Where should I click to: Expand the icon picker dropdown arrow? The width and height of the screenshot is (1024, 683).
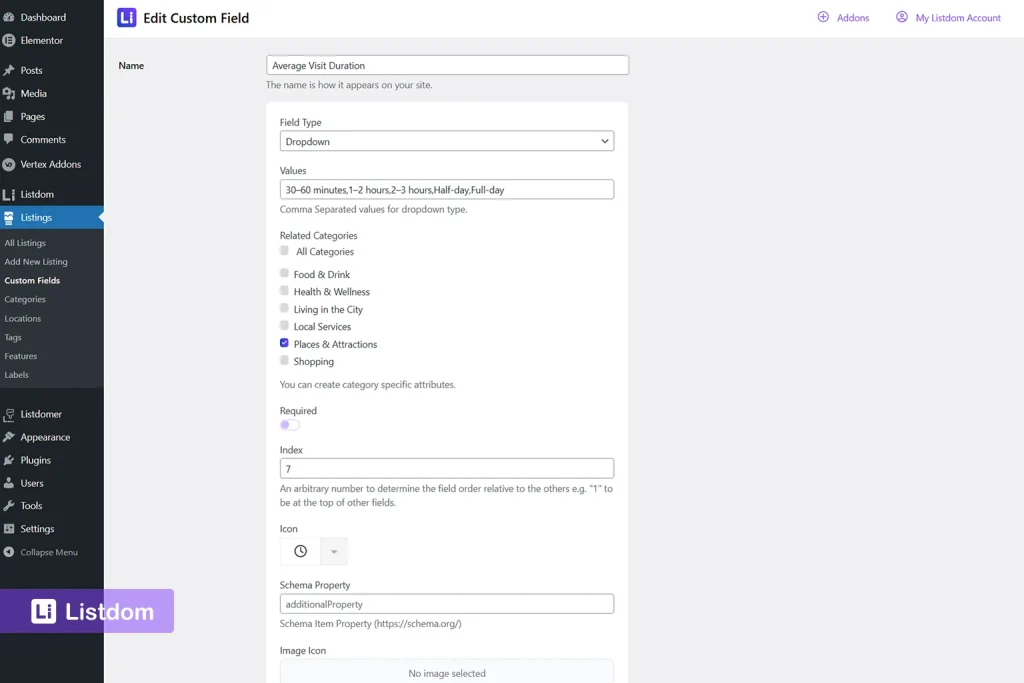334,551
